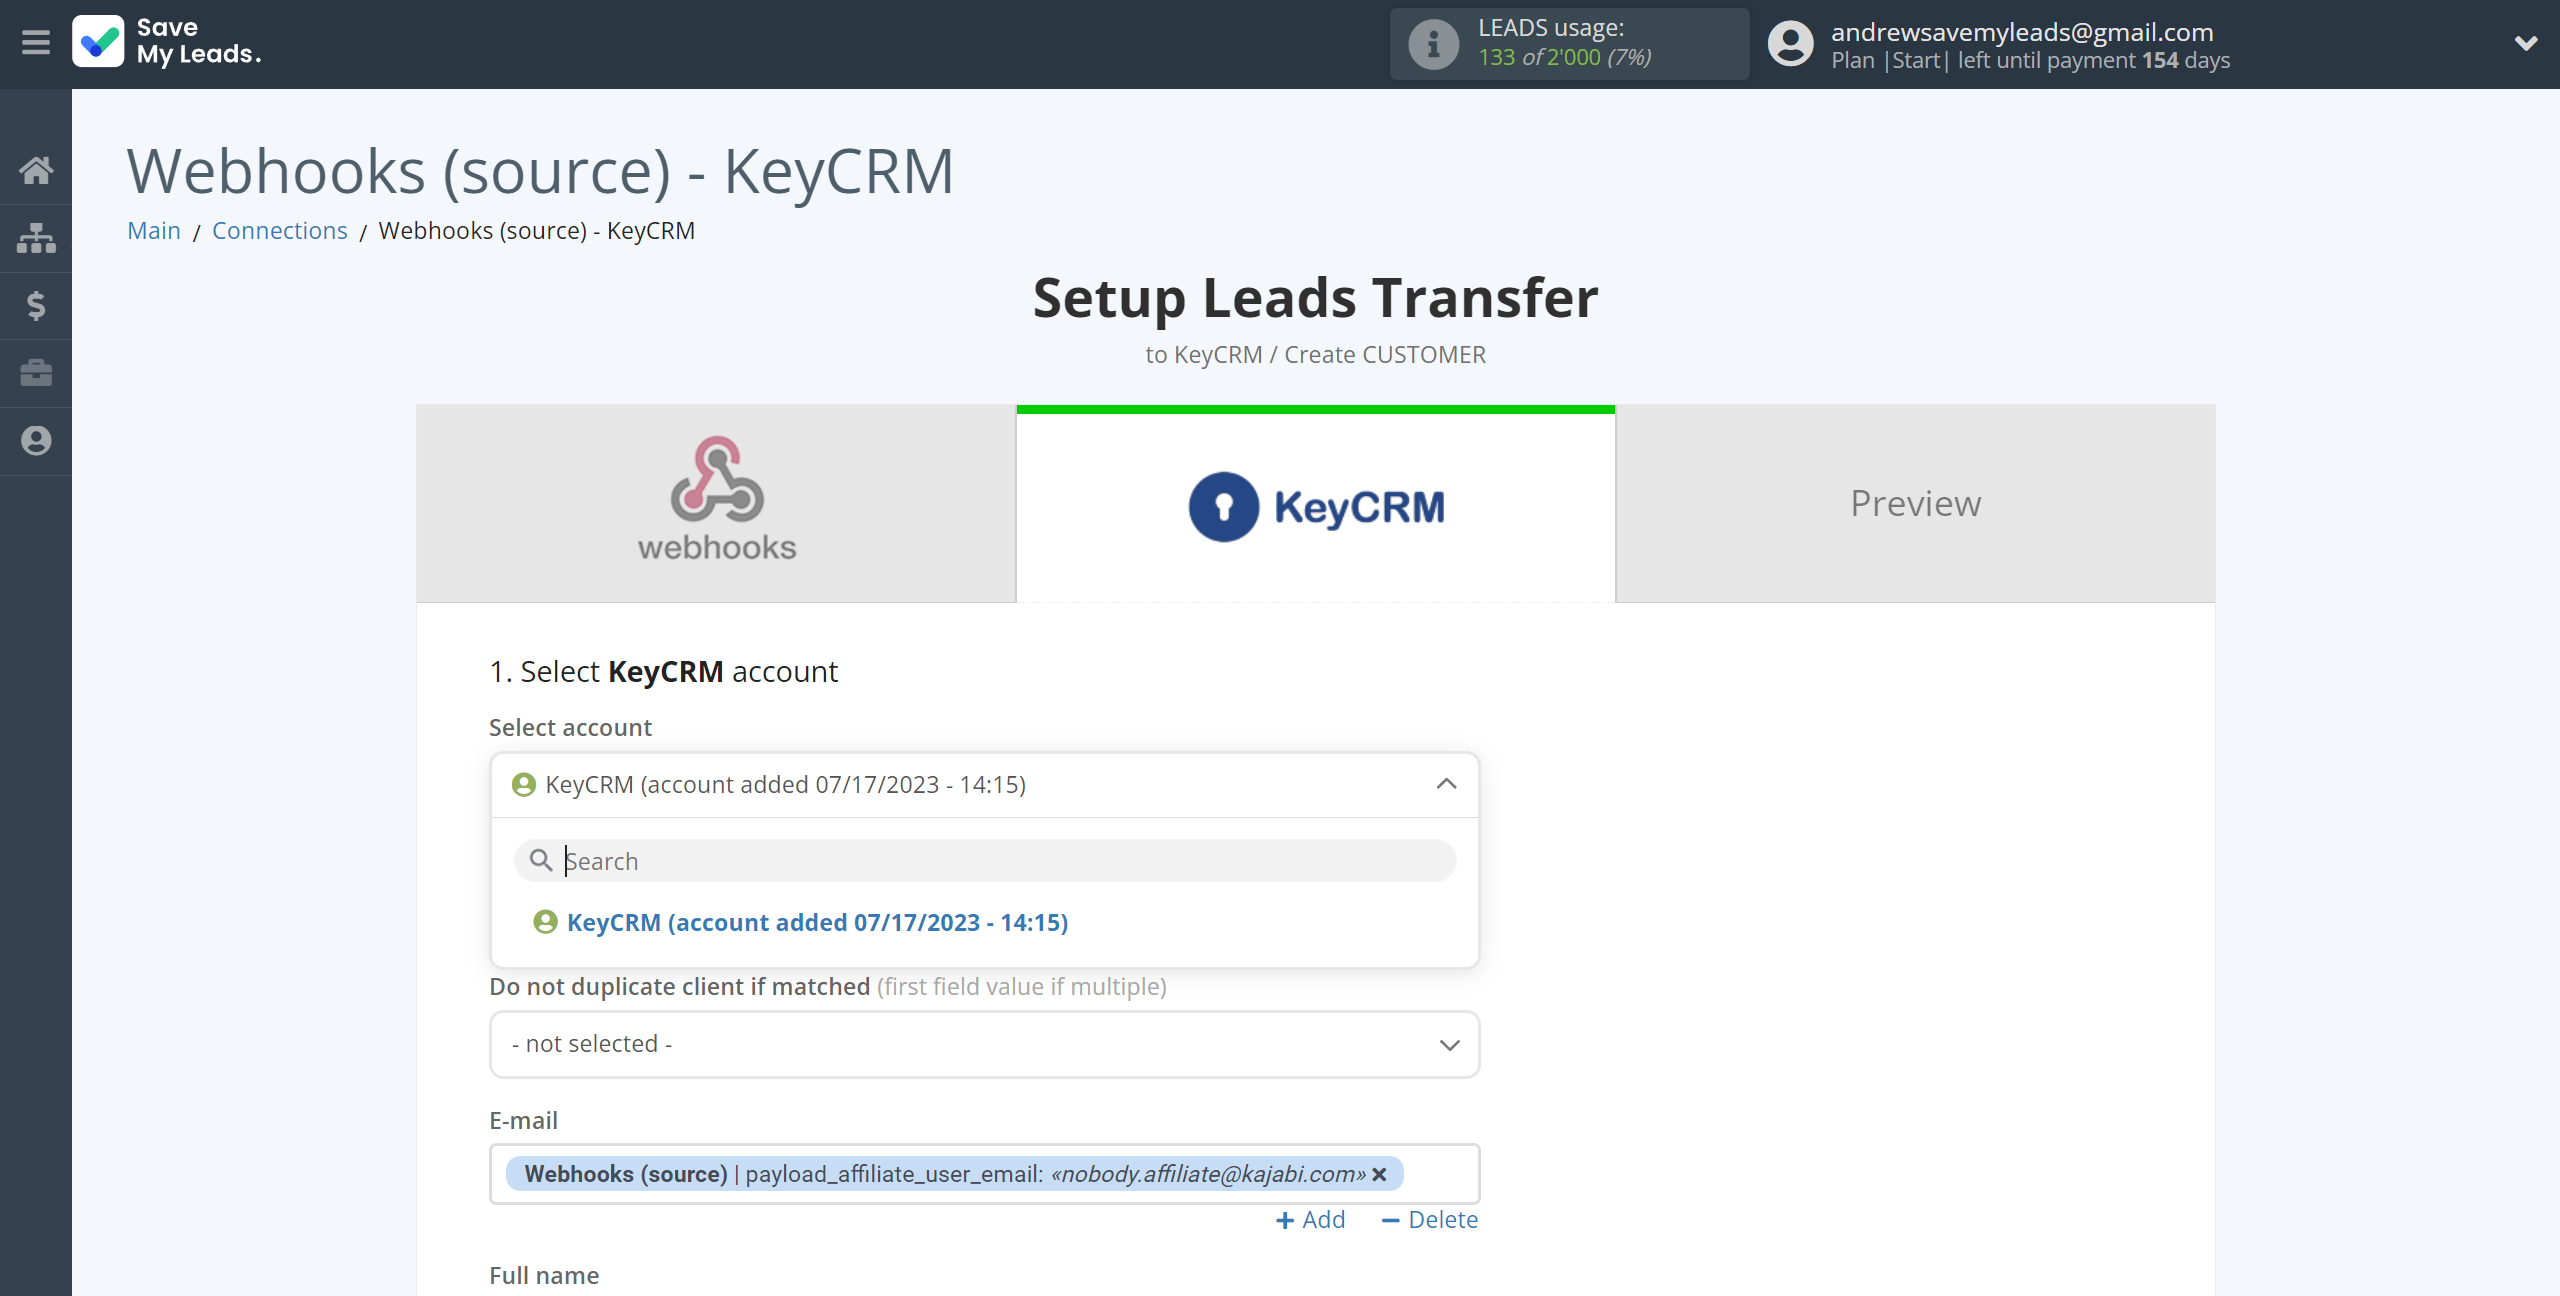Viewport: 2560px width, 1296px height.
Task: Expand the account menu chevron
Action: tap(2526, 43)
